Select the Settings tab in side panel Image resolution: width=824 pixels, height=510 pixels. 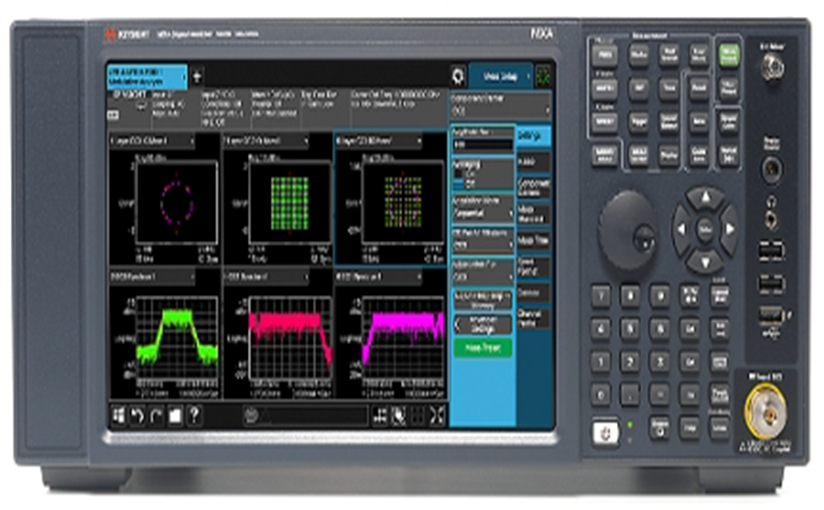coord(531,137)
